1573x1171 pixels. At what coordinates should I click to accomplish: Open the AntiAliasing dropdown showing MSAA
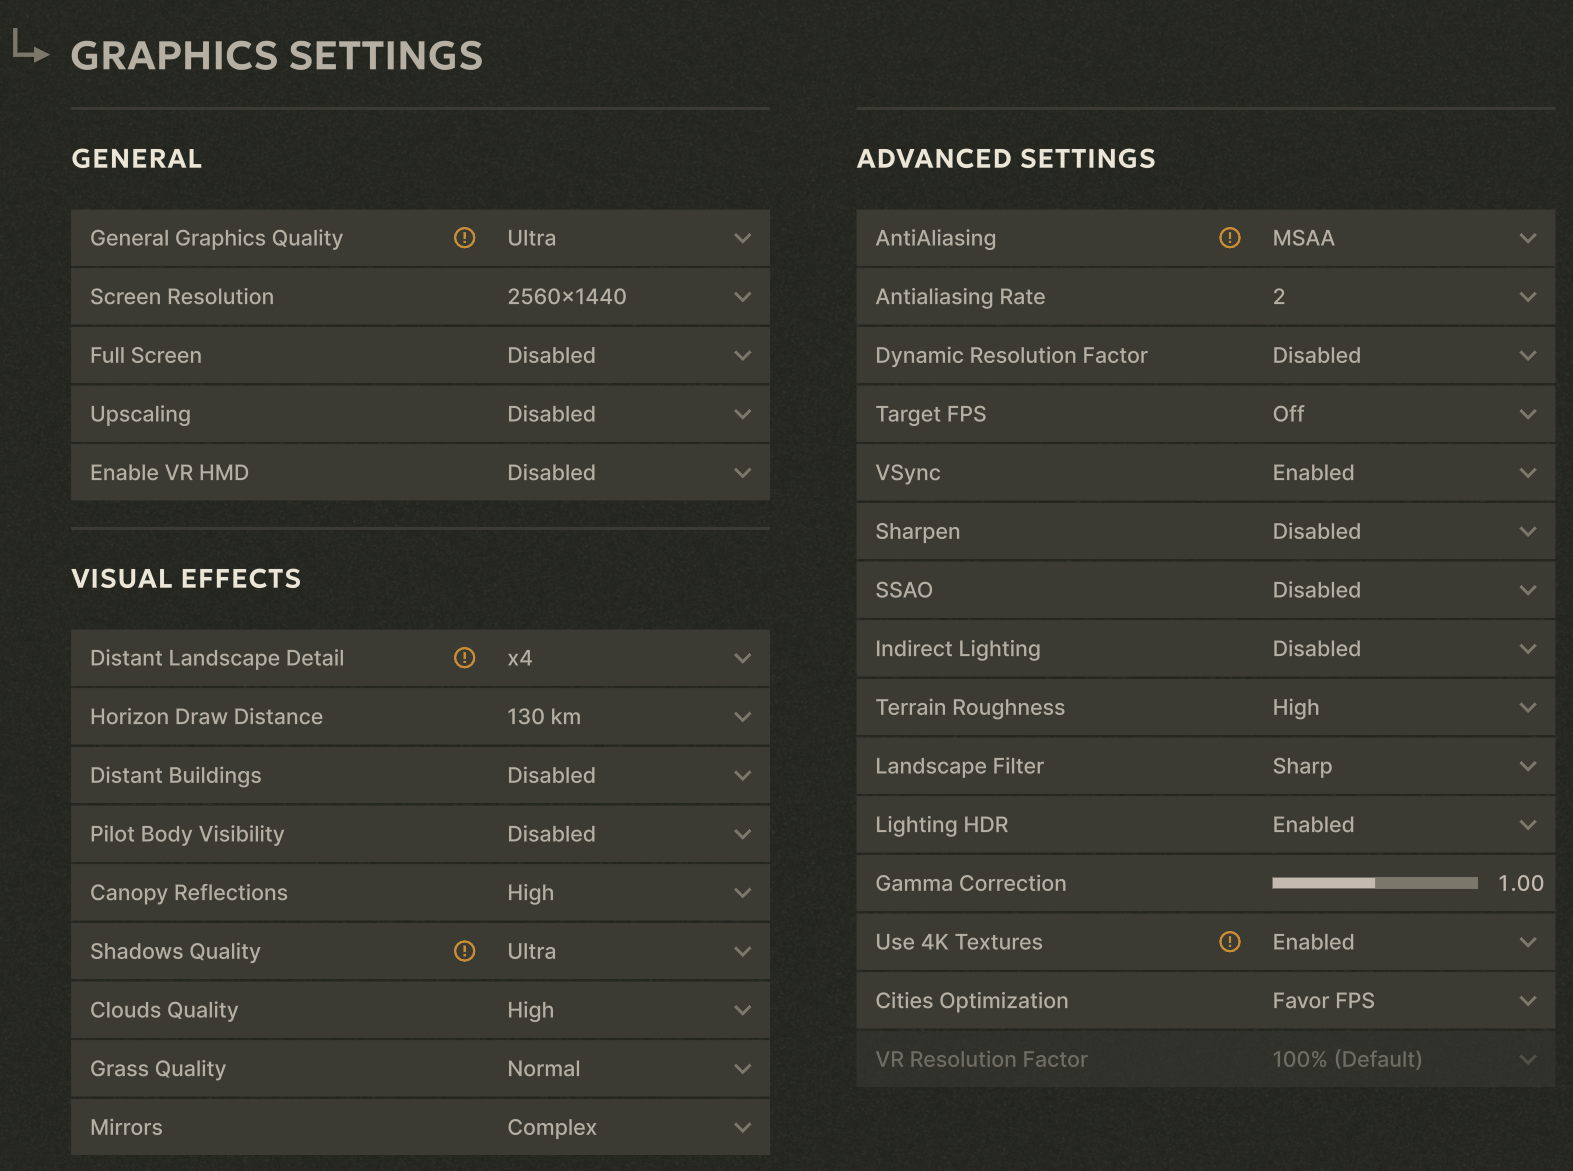tap(1405, 238)
